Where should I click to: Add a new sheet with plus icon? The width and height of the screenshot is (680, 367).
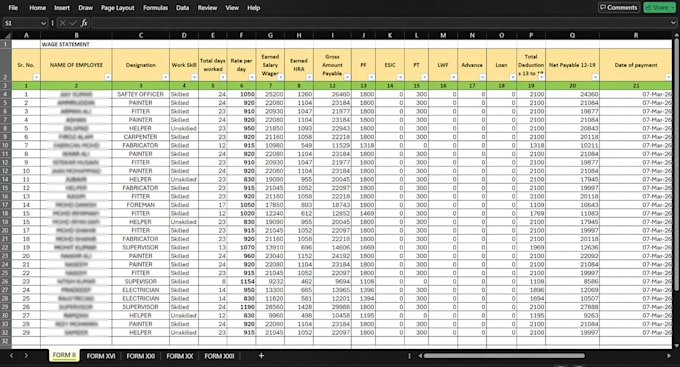point(261,356)
